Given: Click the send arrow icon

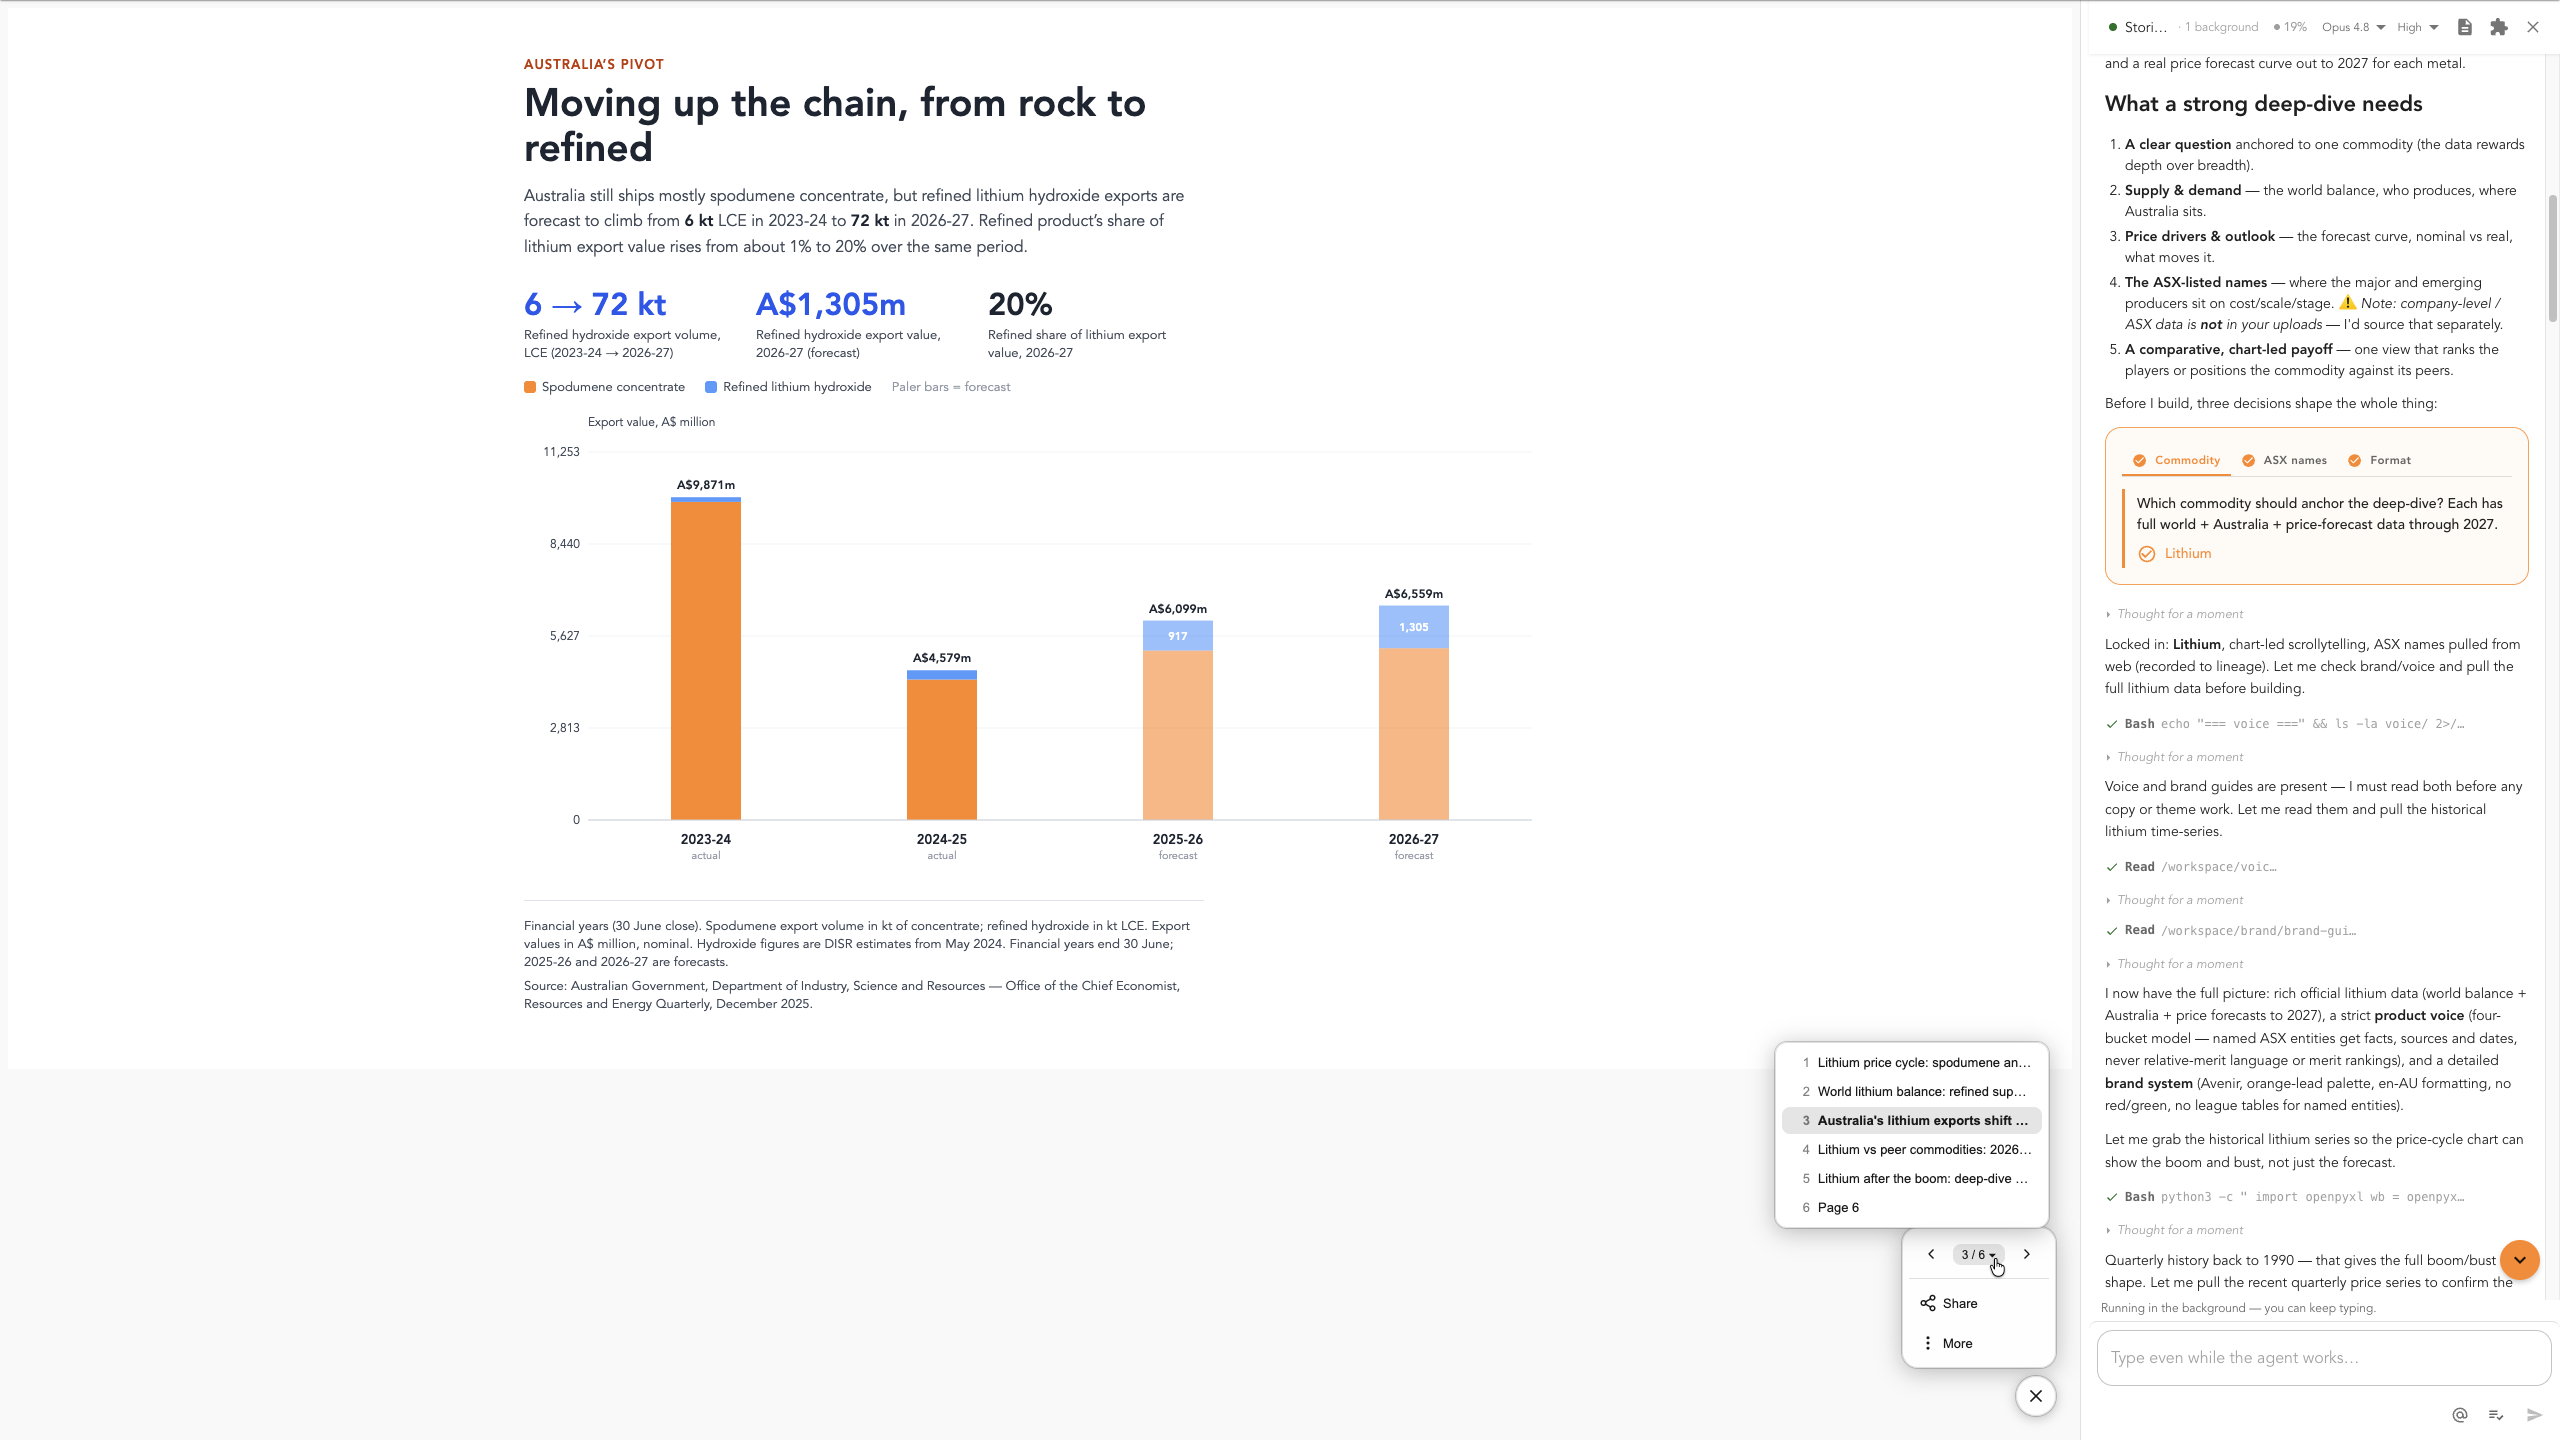Looking at the screenshot, I should (x=2534, y=1414).
